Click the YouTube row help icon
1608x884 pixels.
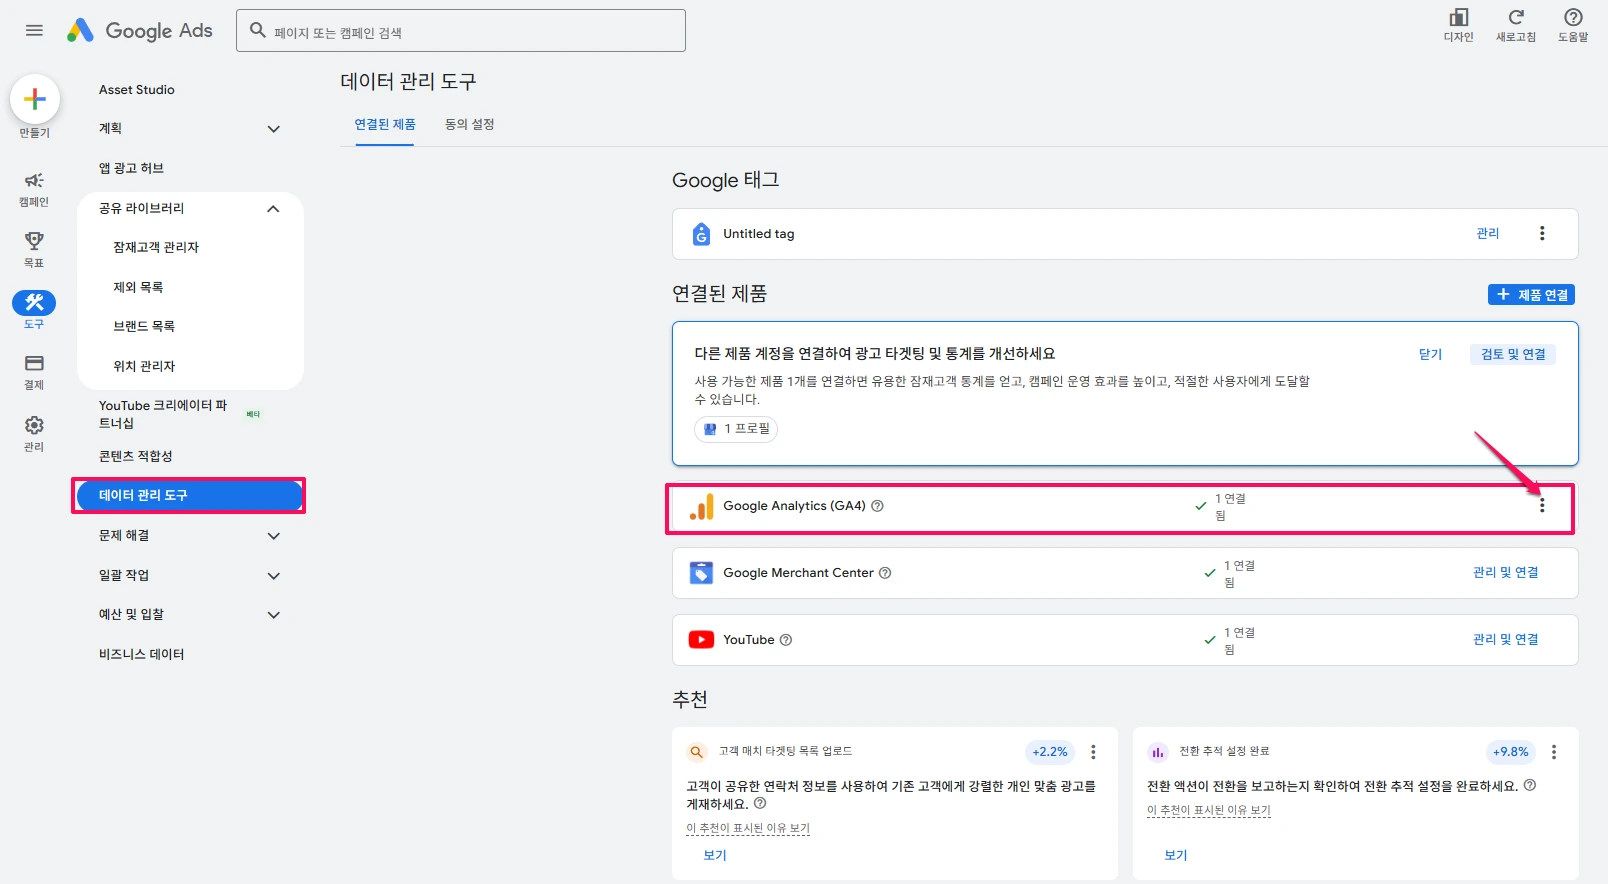(x=786, y=640)
